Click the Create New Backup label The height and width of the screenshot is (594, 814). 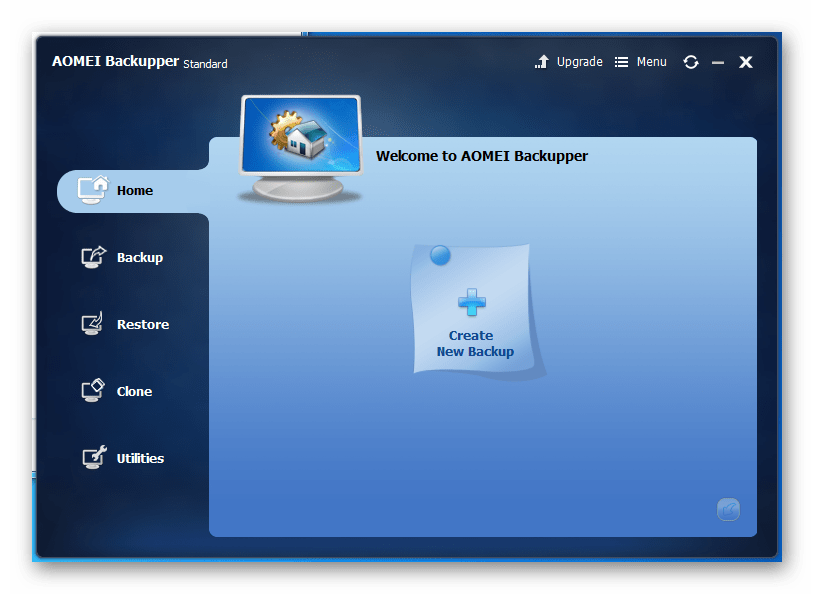[x=475, y=344]
